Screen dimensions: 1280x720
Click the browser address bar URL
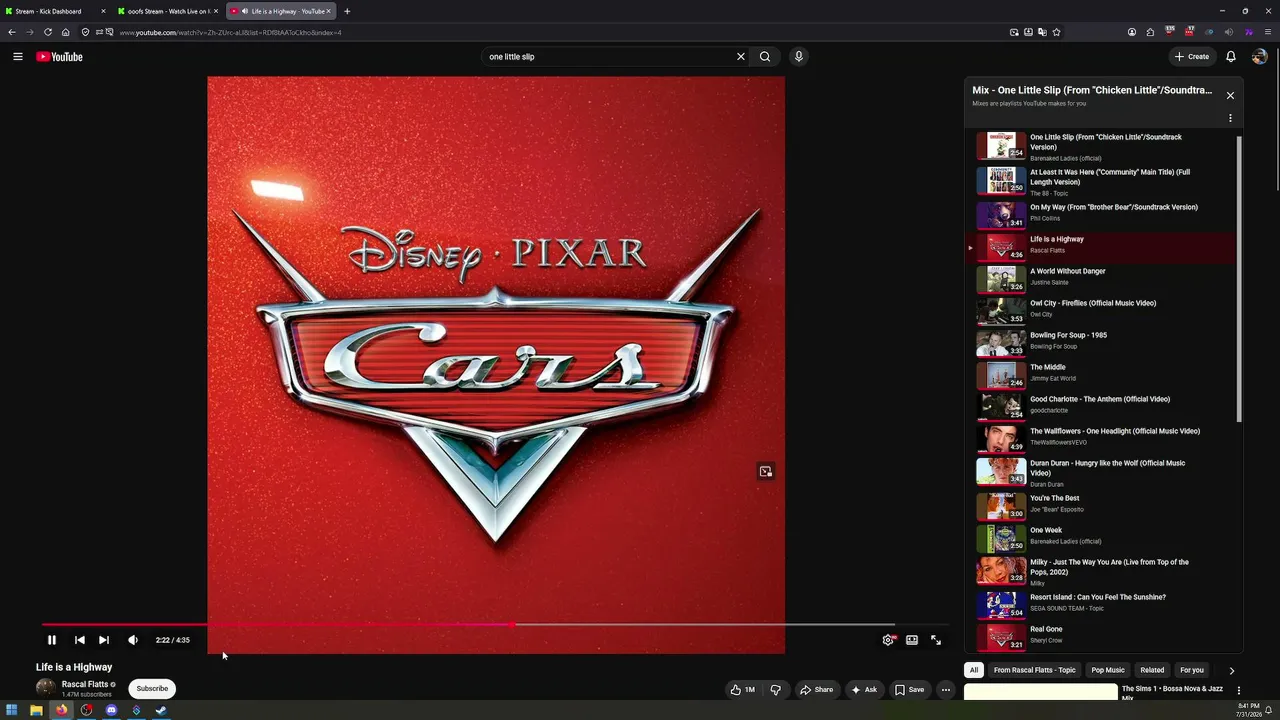pos(231,33)
